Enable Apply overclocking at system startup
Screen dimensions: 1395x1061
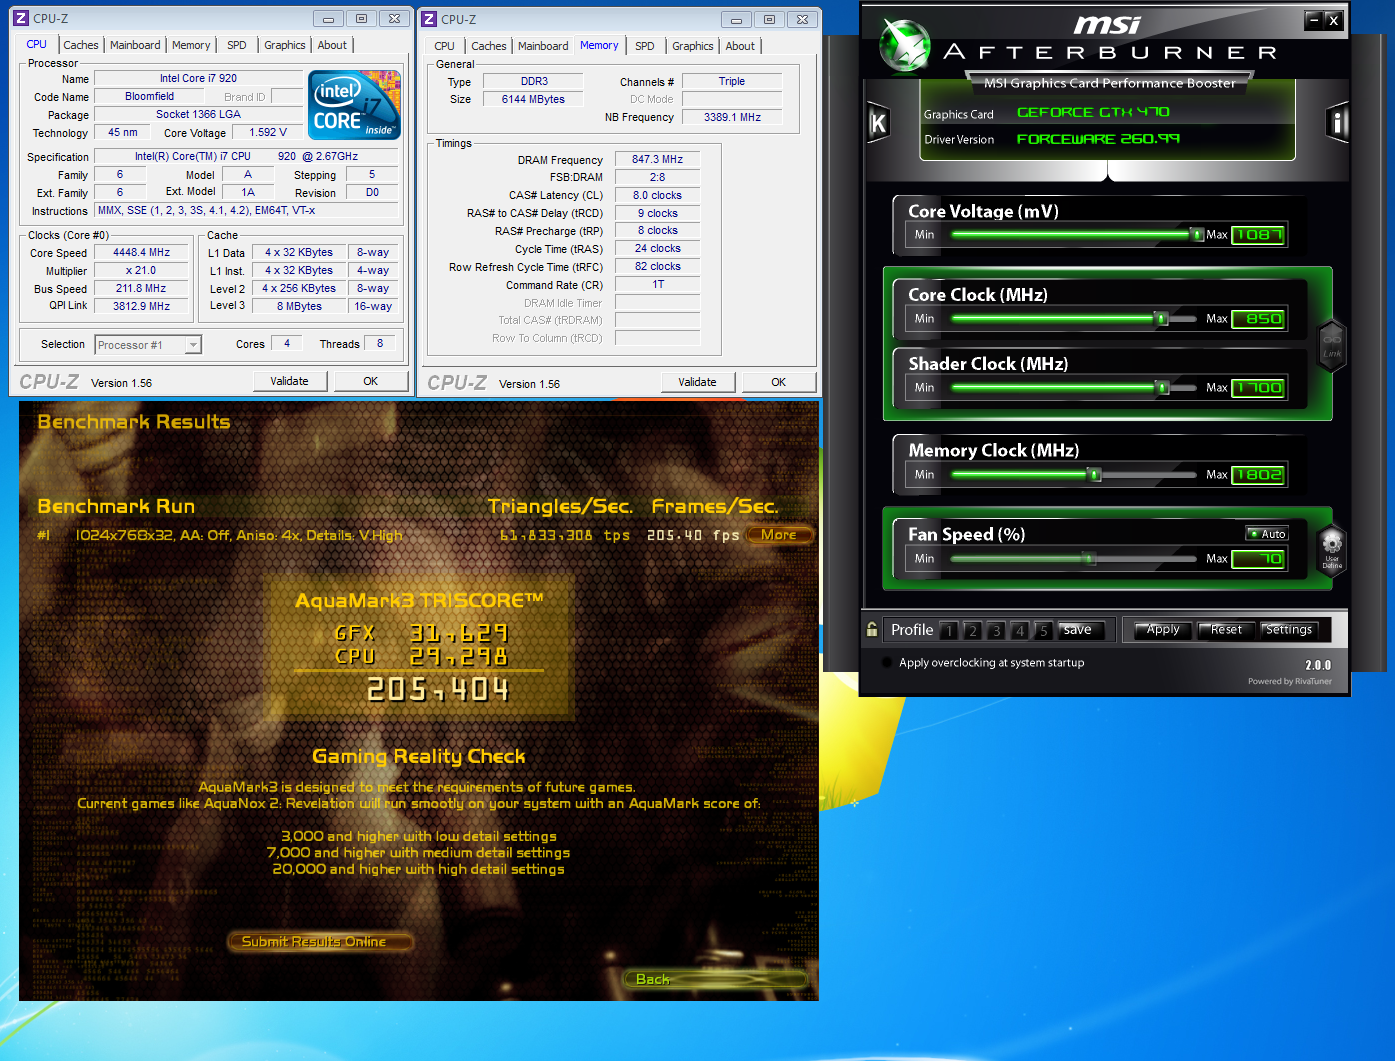pos(887,662)
